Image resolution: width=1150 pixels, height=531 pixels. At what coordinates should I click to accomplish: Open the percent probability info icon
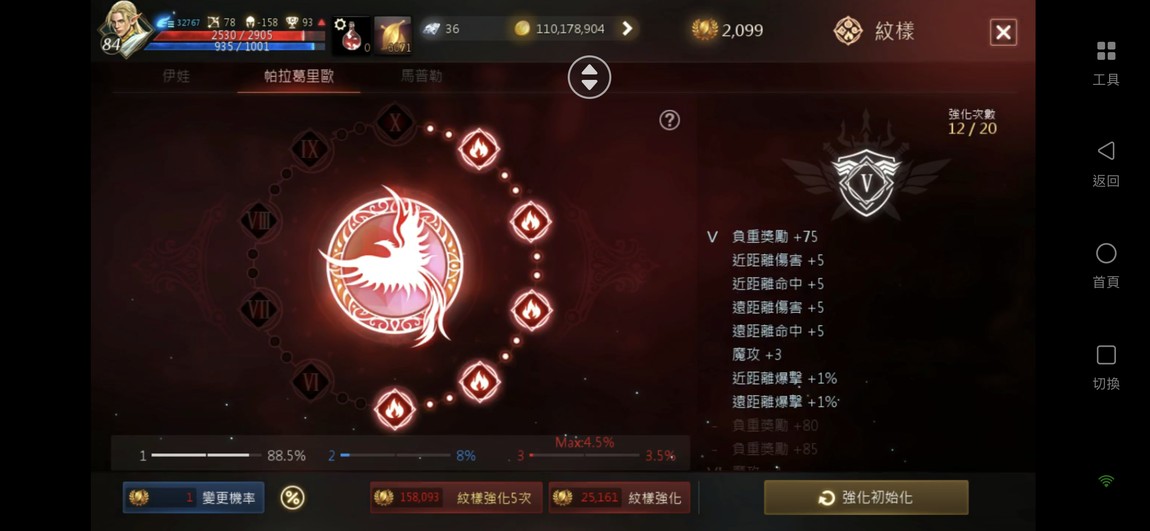[292, 498]
